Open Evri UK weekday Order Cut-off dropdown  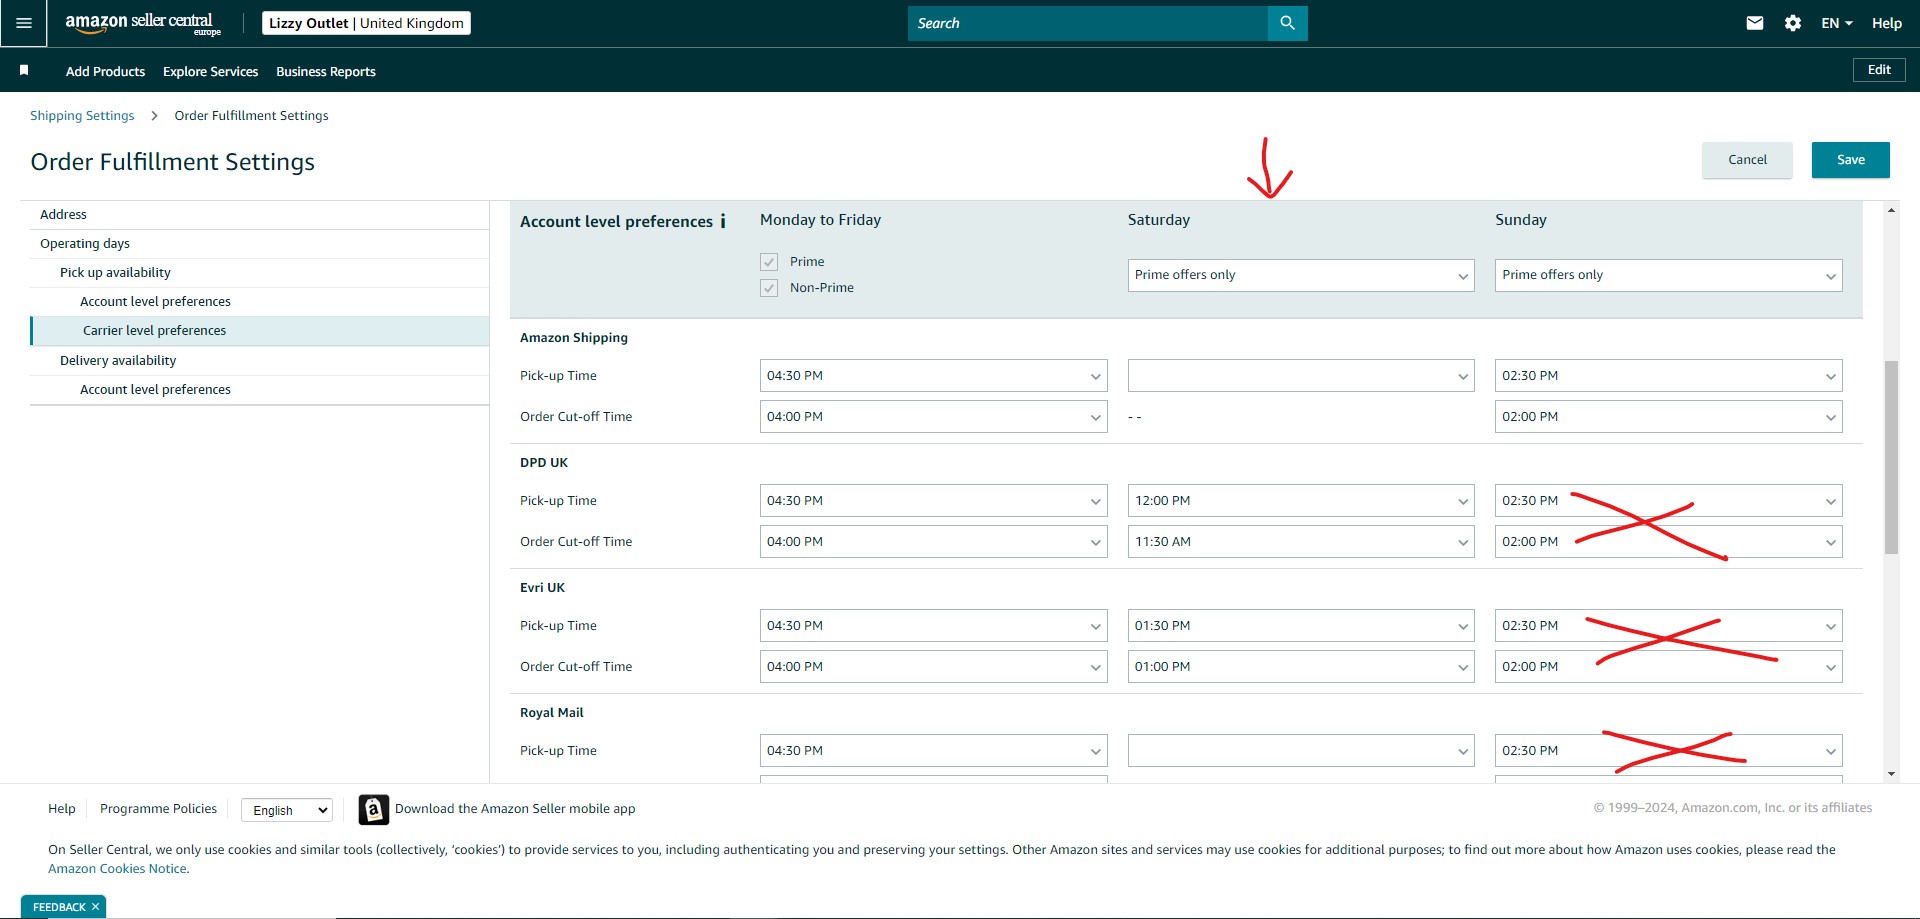click(933, 667)
